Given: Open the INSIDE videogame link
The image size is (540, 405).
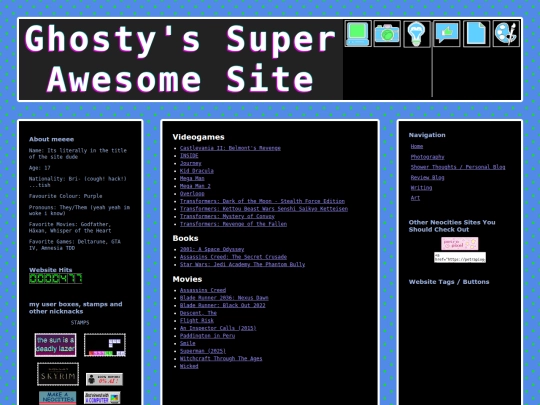Looking at the screenshot, I should (189, 156).
